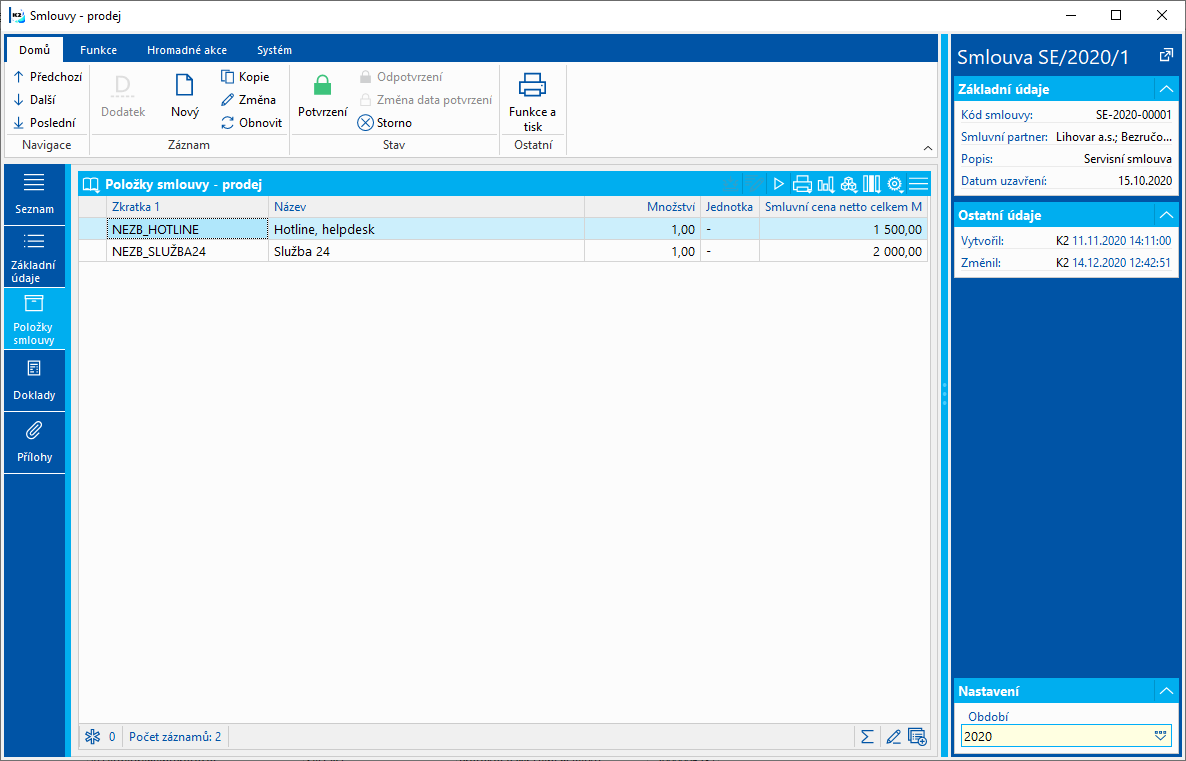Collapse the Základní údaje panel section

(x=1166, y=89)
